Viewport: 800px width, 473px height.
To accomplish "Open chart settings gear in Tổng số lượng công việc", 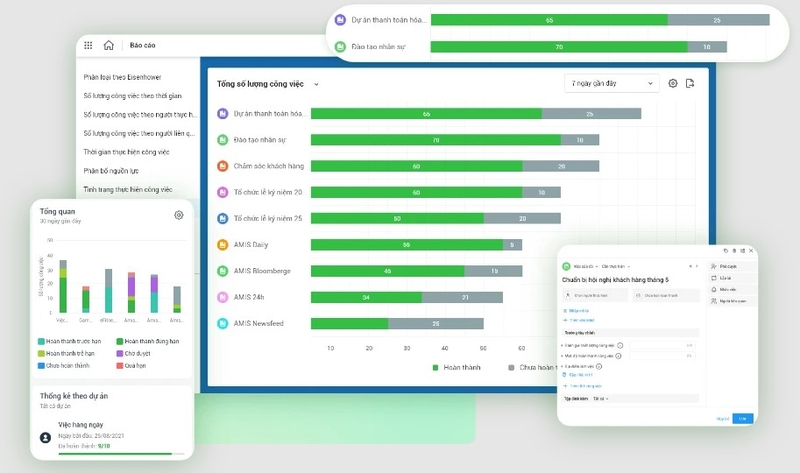I will point(673,83).
